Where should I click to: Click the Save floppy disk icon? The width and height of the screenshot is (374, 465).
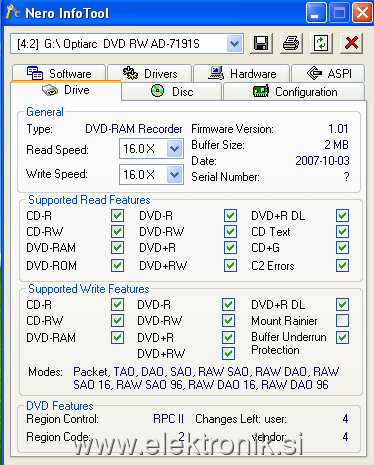coord(261,43)
